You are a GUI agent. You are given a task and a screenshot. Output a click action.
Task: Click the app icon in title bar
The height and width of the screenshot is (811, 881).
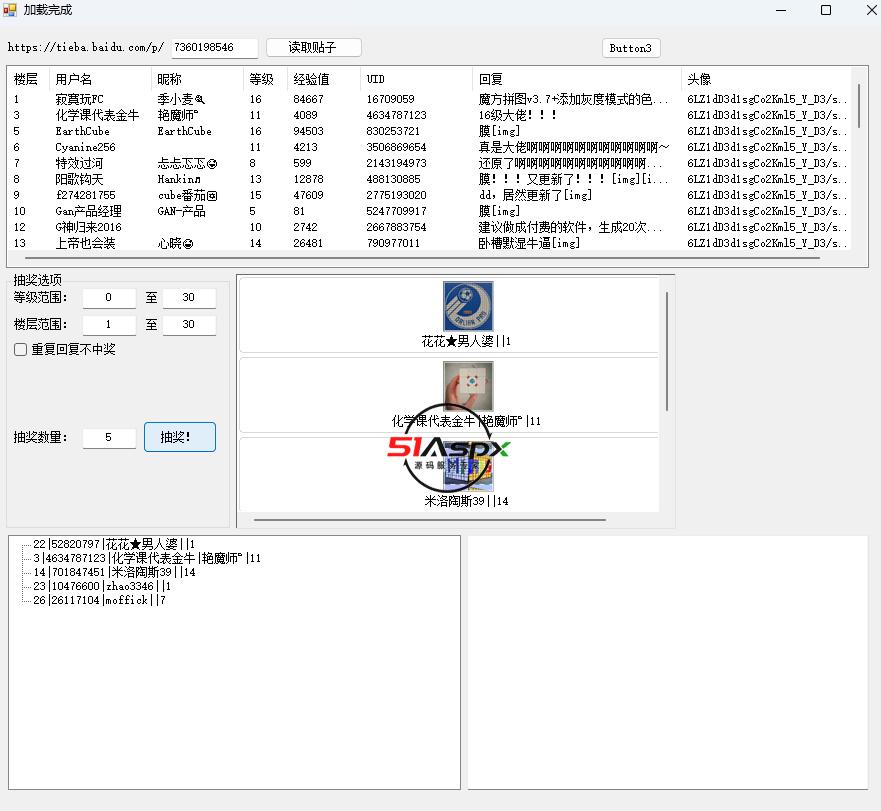[x=10, y=10]
